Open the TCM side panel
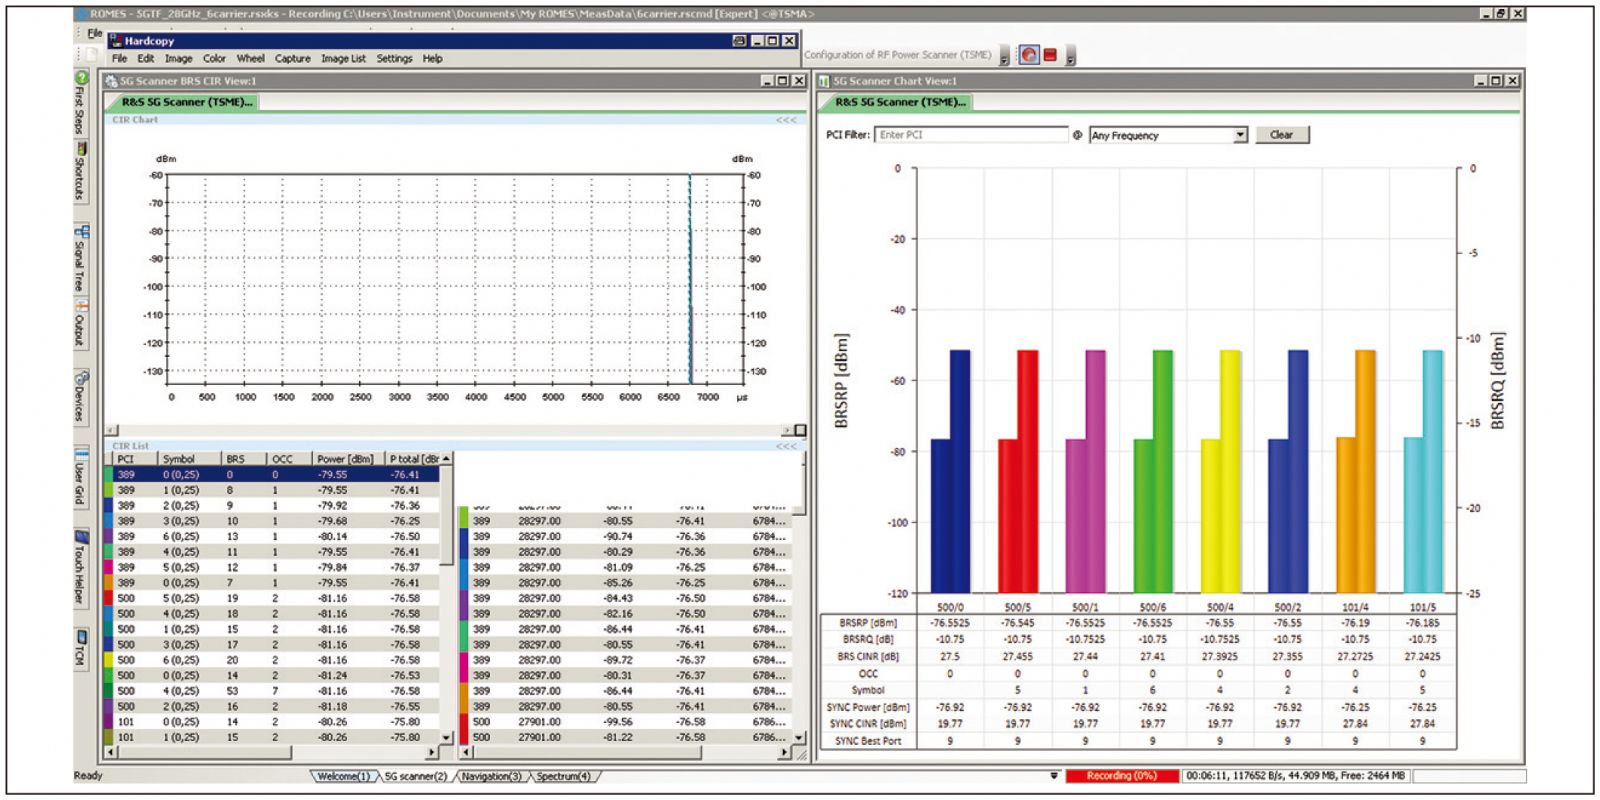 point(81,648)
